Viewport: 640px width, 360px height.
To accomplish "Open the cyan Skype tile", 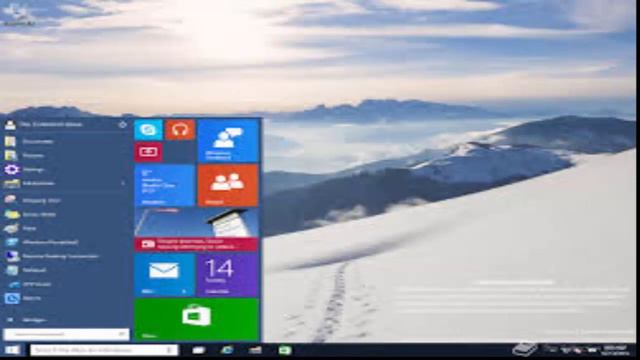I will (x=148, y=130).
